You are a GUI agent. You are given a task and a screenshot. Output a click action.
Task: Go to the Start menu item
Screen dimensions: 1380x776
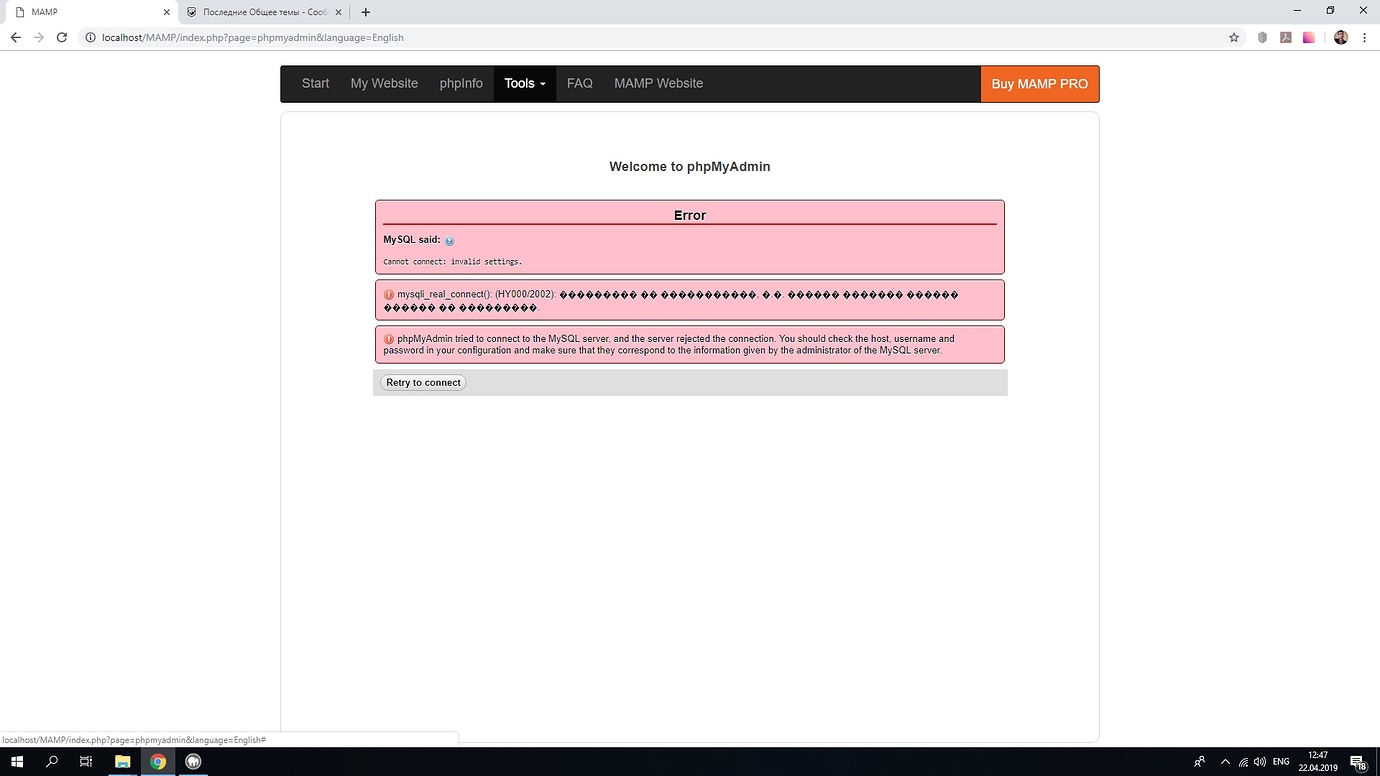315,84
